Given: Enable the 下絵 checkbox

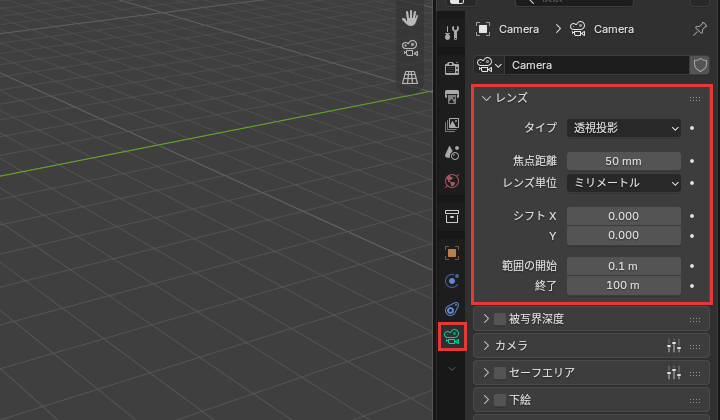Looking at the screenshot, I should [500, 400].
